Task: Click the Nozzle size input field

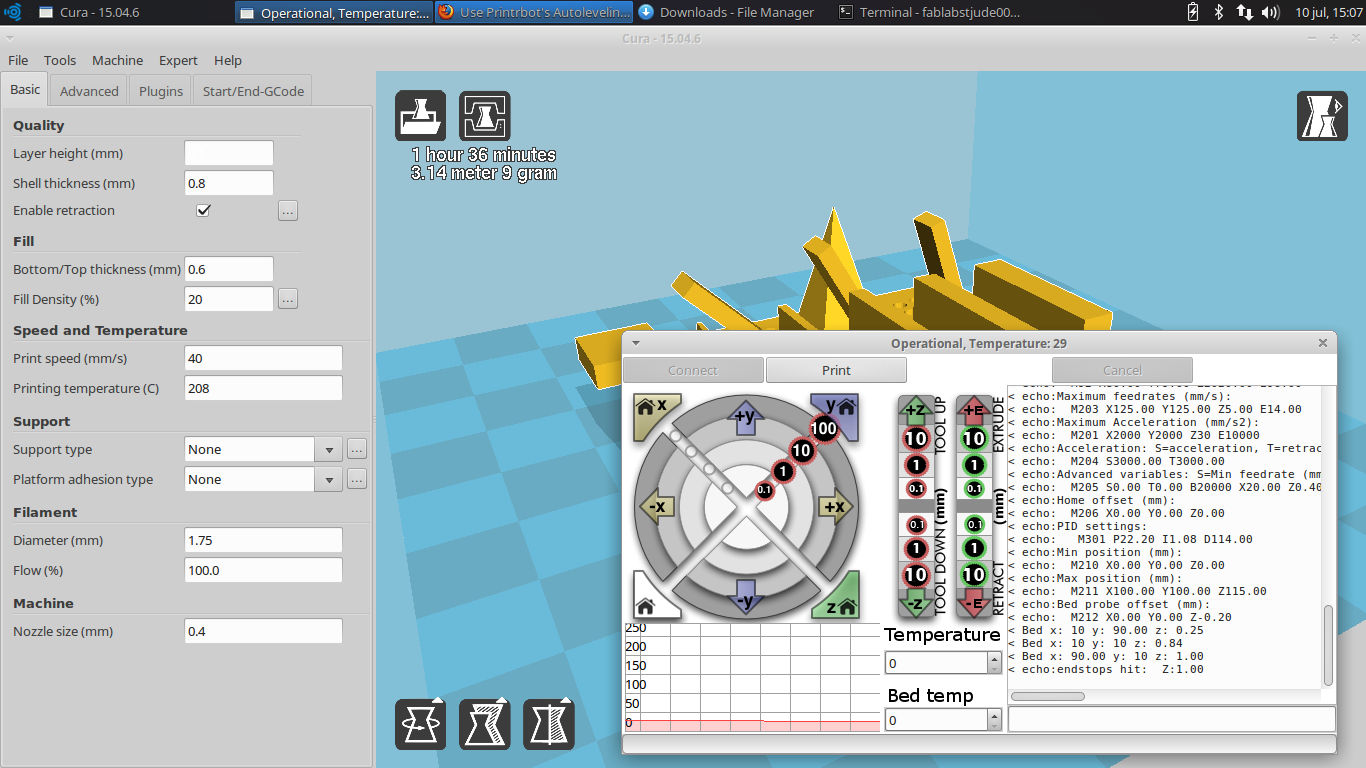Action: 264,632
